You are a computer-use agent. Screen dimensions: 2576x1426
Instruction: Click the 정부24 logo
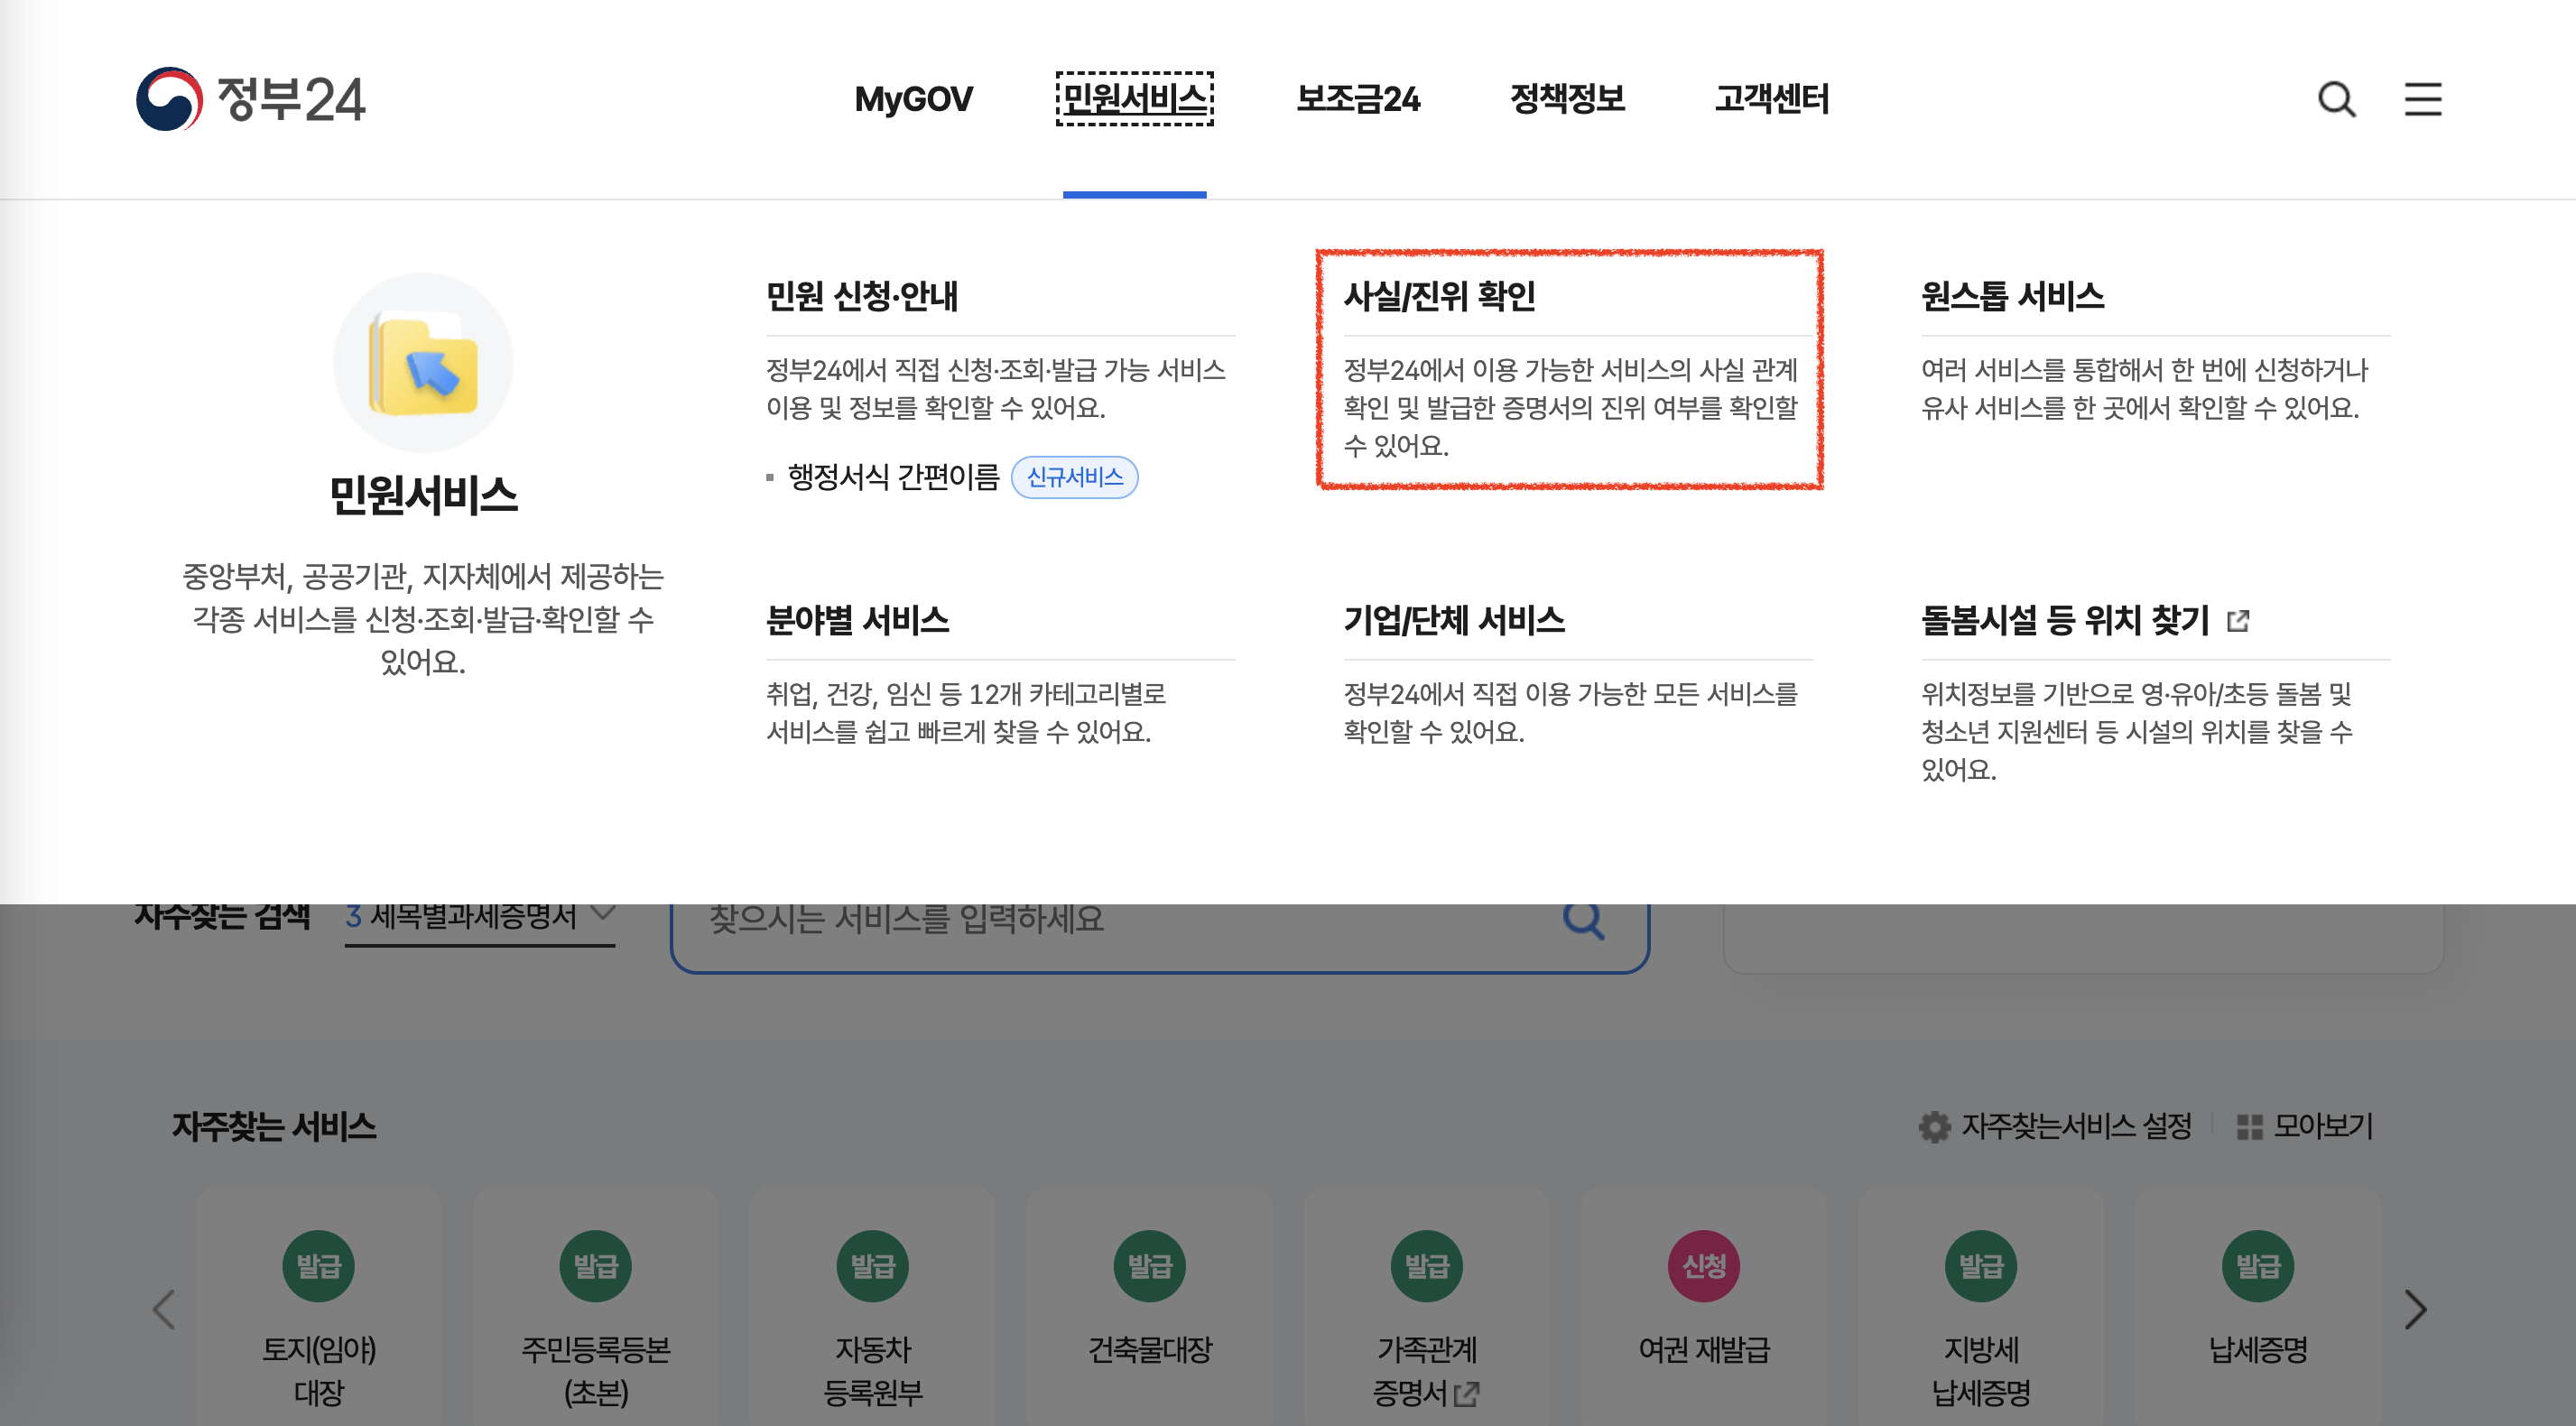251,99
